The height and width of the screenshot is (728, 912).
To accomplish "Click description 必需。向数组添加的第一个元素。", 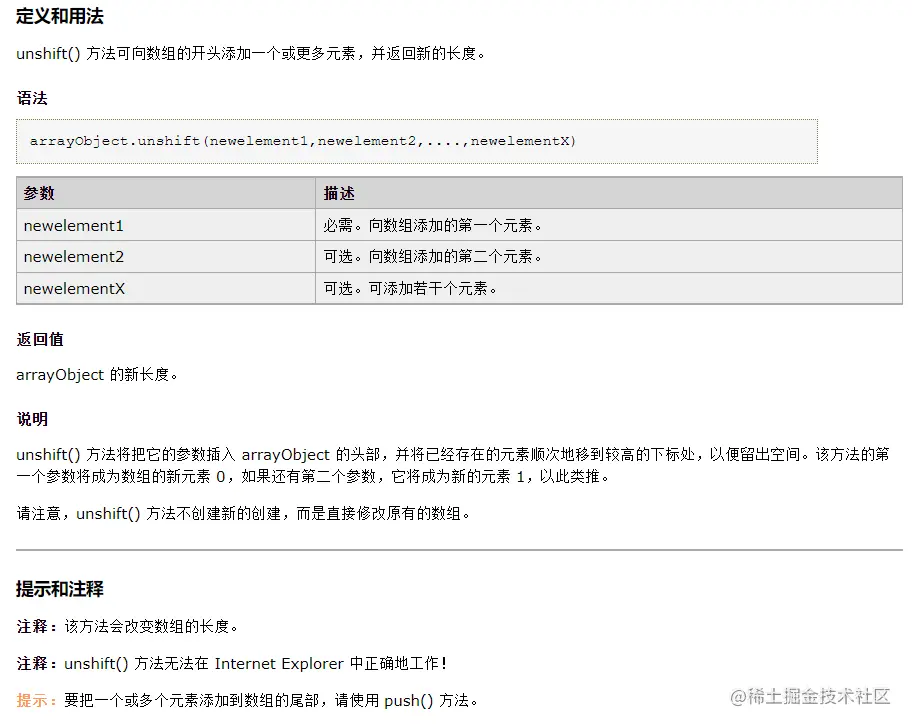I will click(432, 225).
